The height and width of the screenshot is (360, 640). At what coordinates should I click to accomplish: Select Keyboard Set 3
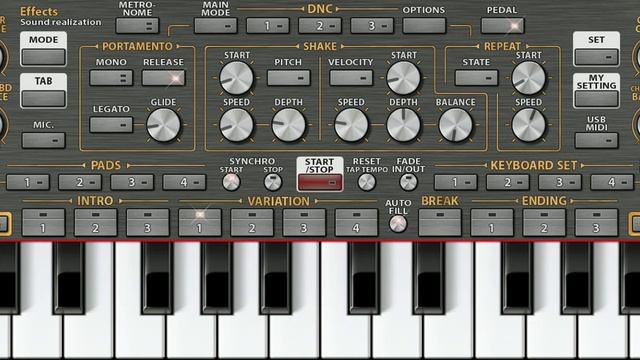click(560, 182)
